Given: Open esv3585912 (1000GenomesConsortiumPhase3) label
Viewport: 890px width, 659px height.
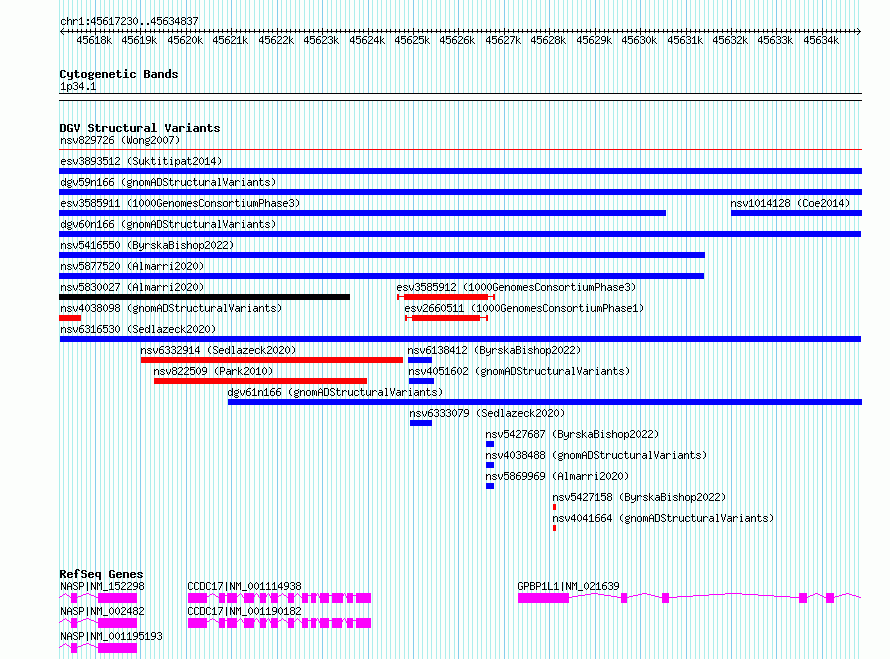Looking at the screenshot, I should click(516, 287).
